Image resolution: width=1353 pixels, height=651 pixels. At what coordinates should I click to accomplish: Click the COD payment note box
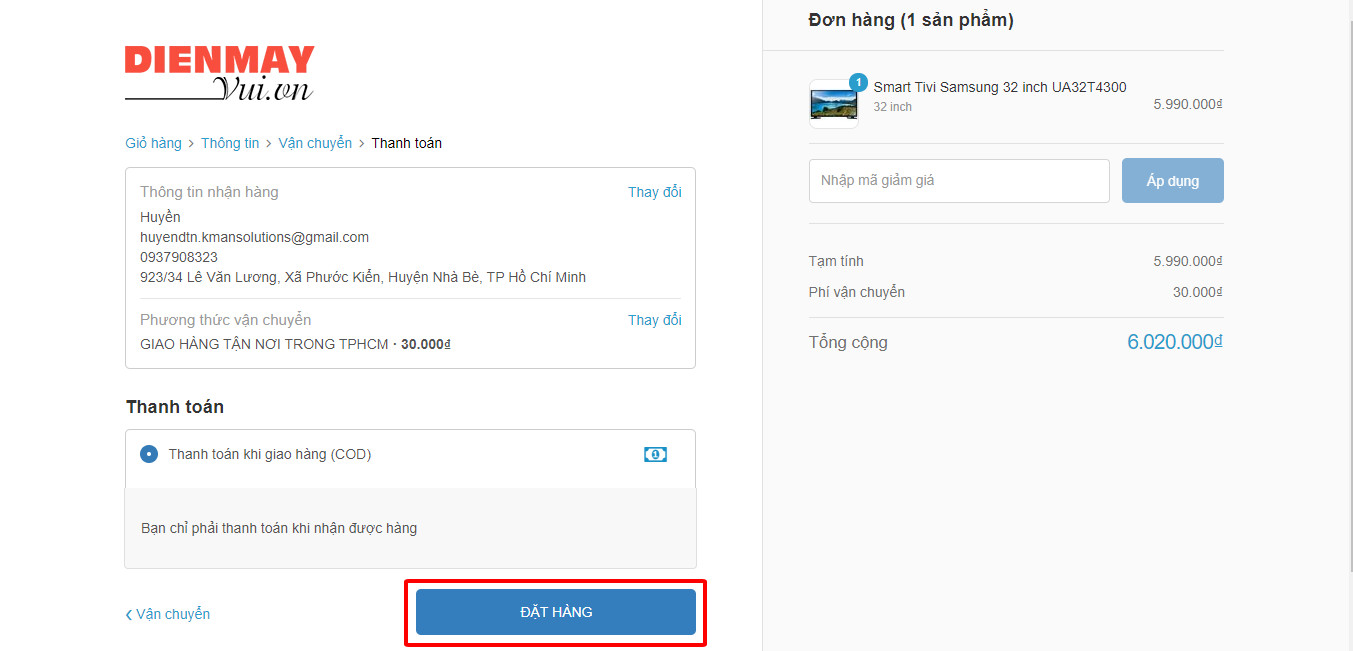click(410, 528)
